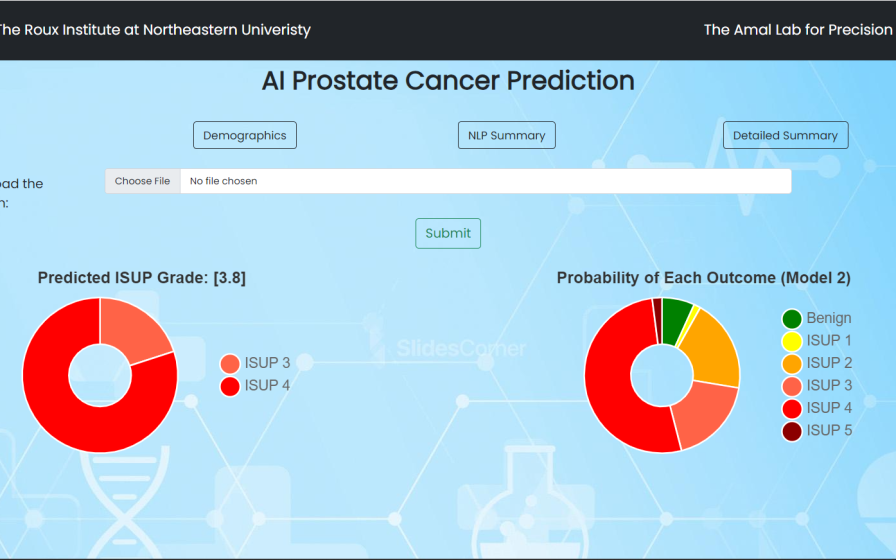This screenshot has height=560, width=896.
Task: Toggle the Benign legend entry
Action: coord(792,319)
